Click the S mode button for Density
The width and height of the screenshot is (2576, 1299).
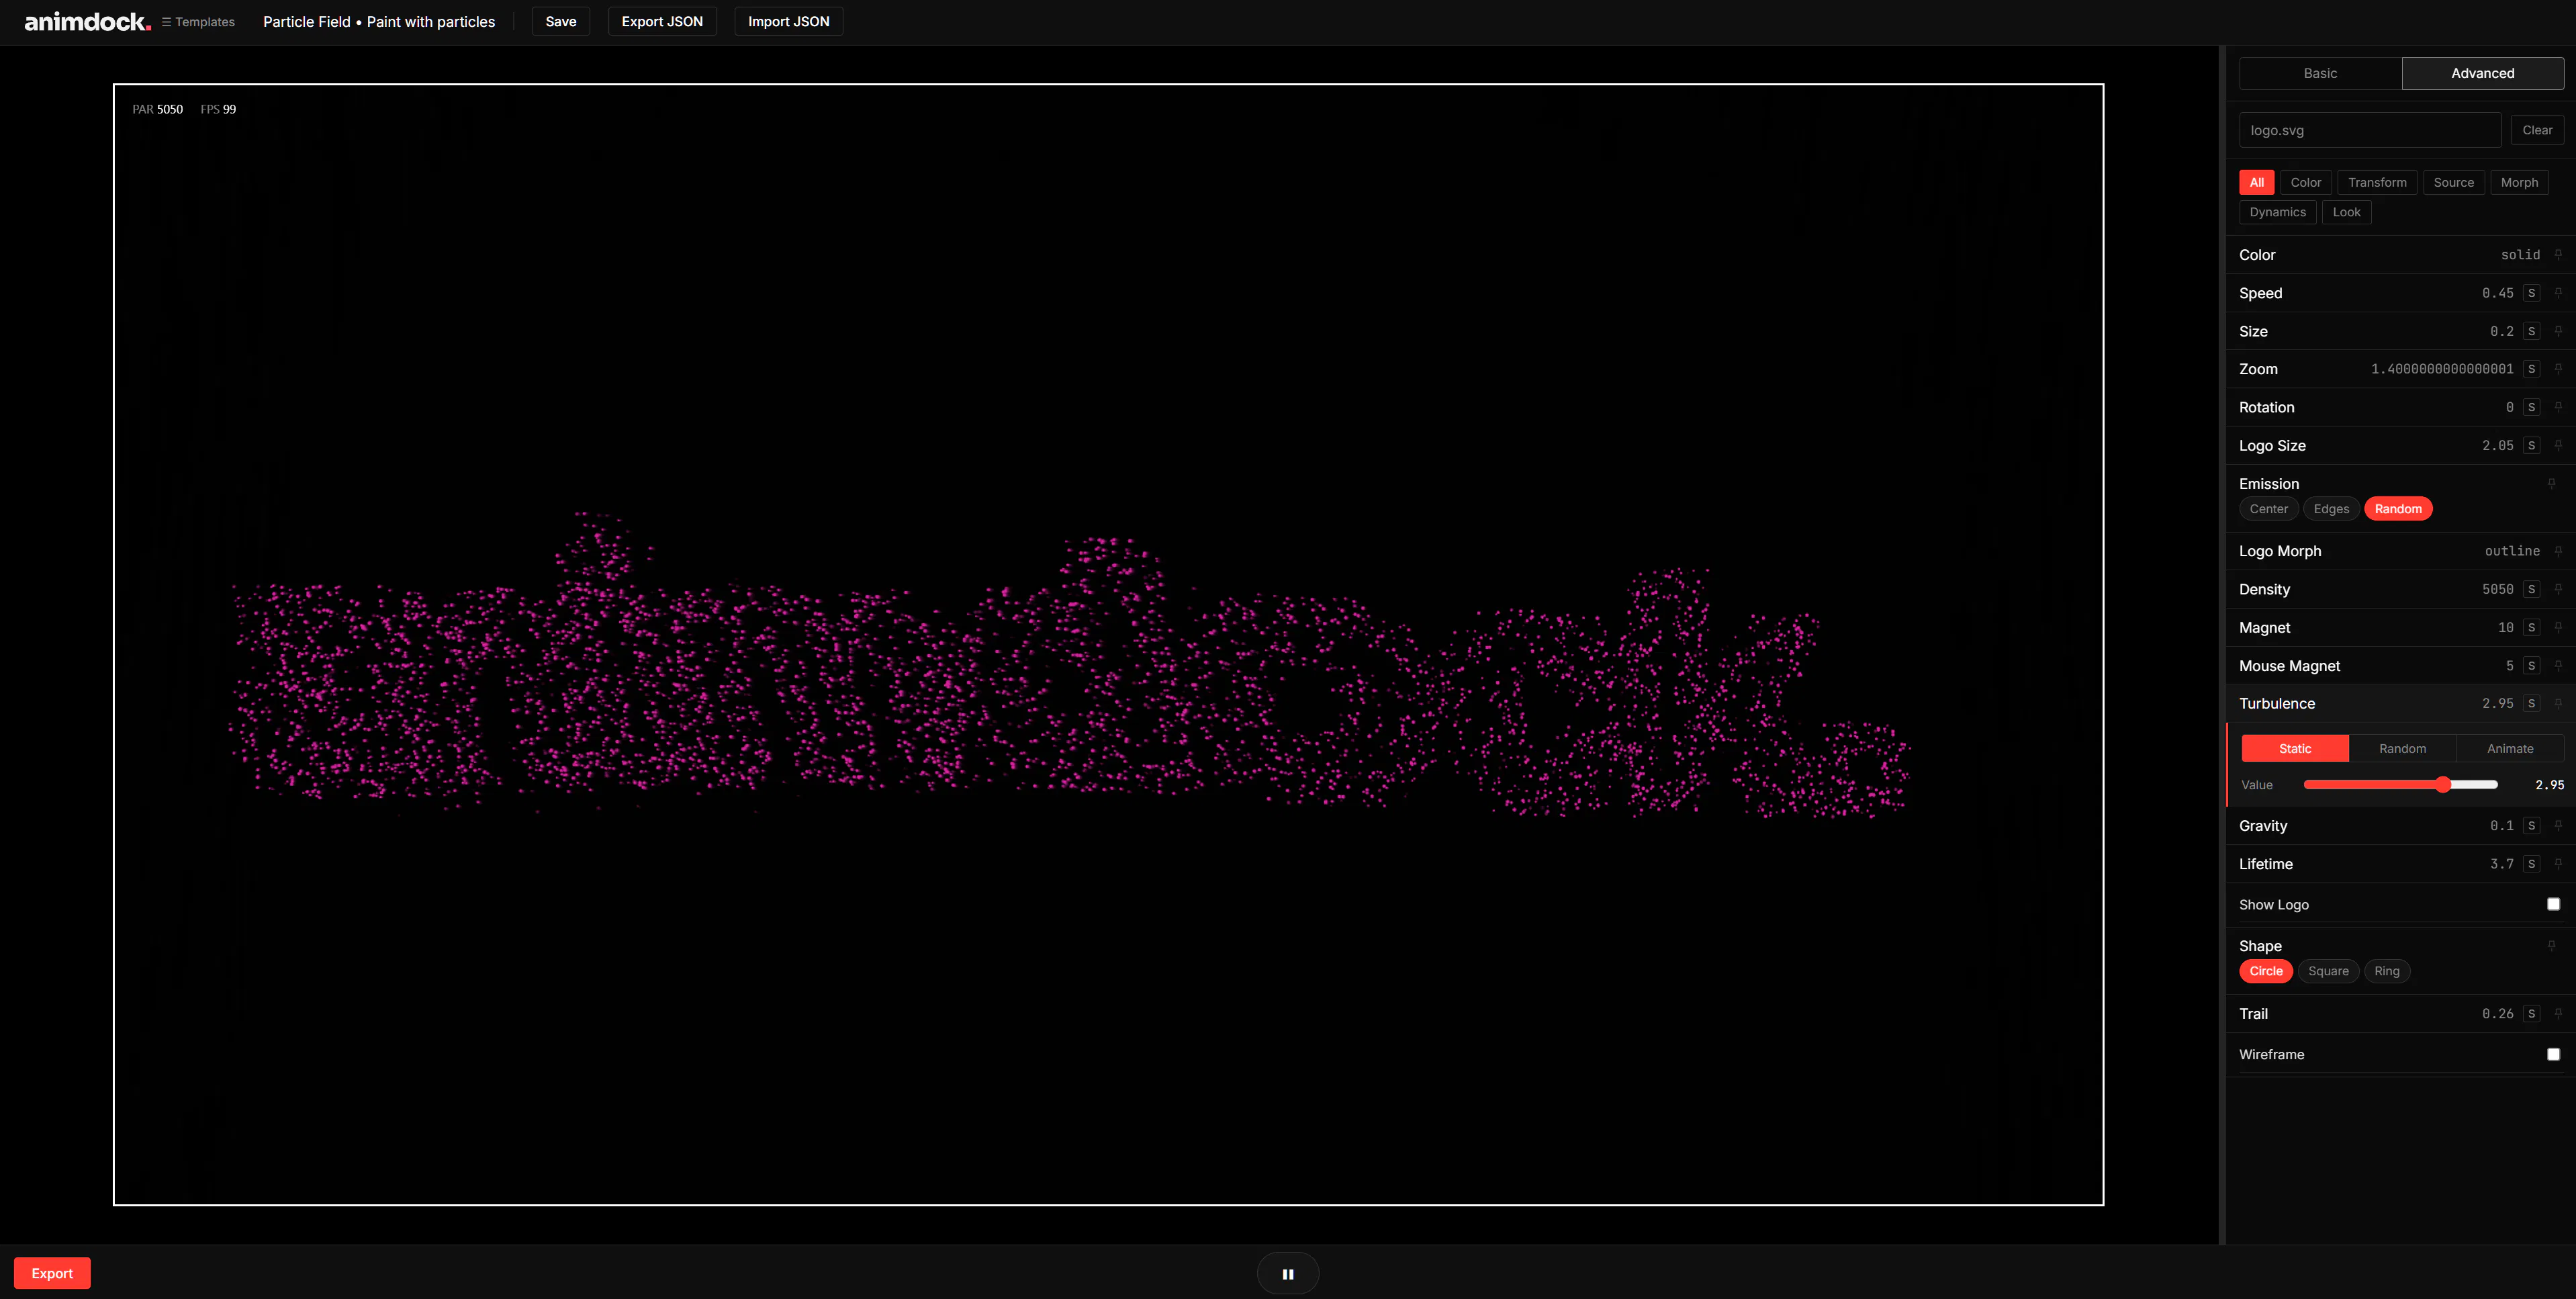click(x=2531, y=589)
